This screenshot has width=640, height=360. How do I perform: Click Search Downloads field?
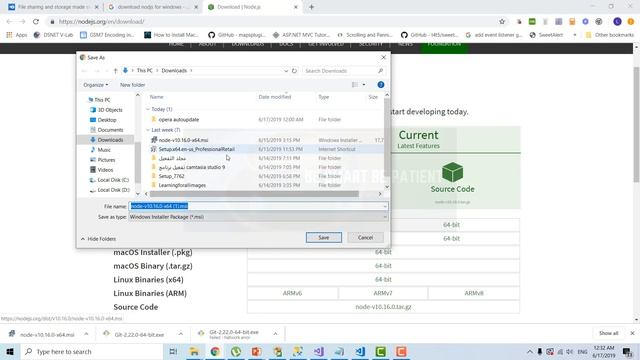pos(343,71)
